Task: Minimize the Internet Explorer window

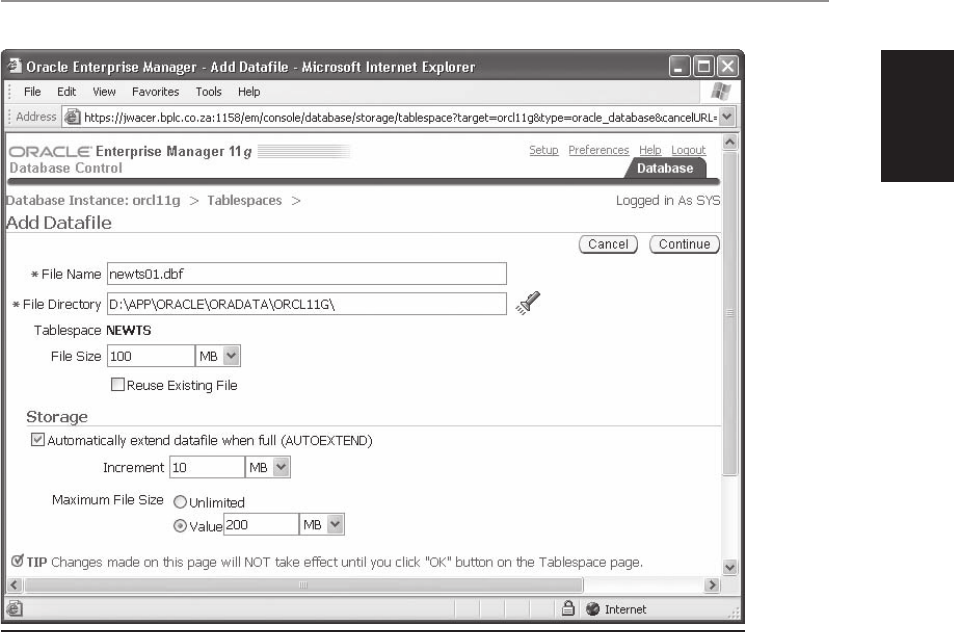Action: pyautogui.click(x=680, y=66)
